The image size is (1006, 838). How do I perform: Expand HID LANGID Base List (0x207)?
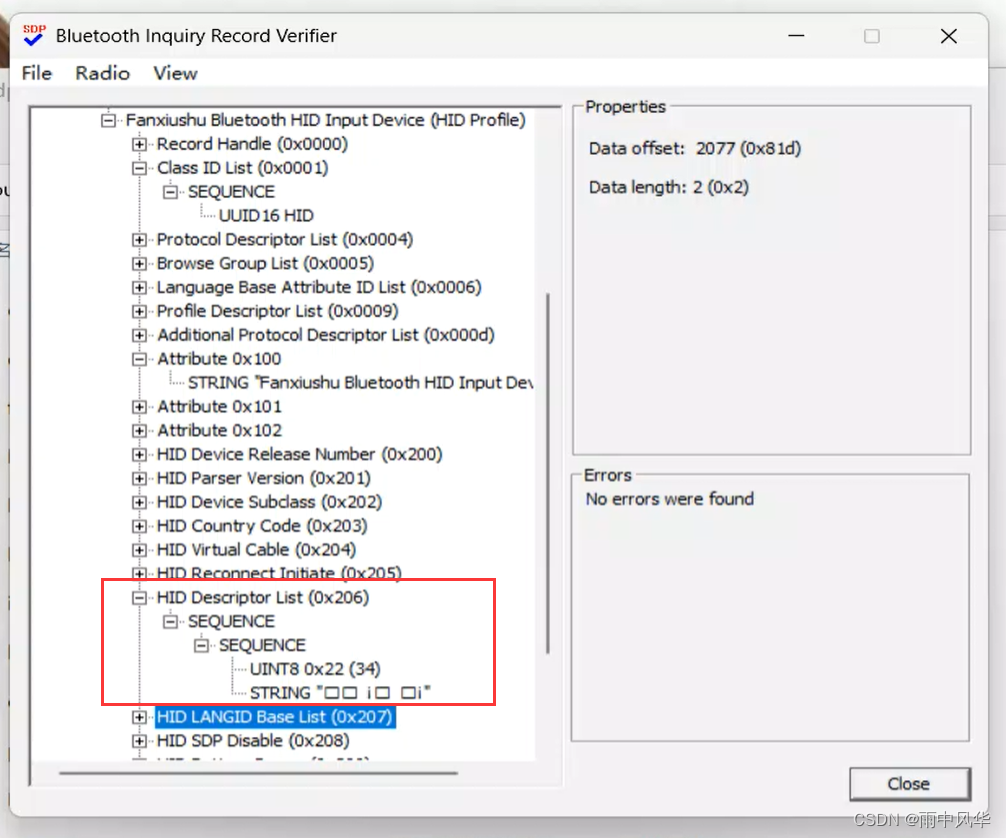click(139, 717)
